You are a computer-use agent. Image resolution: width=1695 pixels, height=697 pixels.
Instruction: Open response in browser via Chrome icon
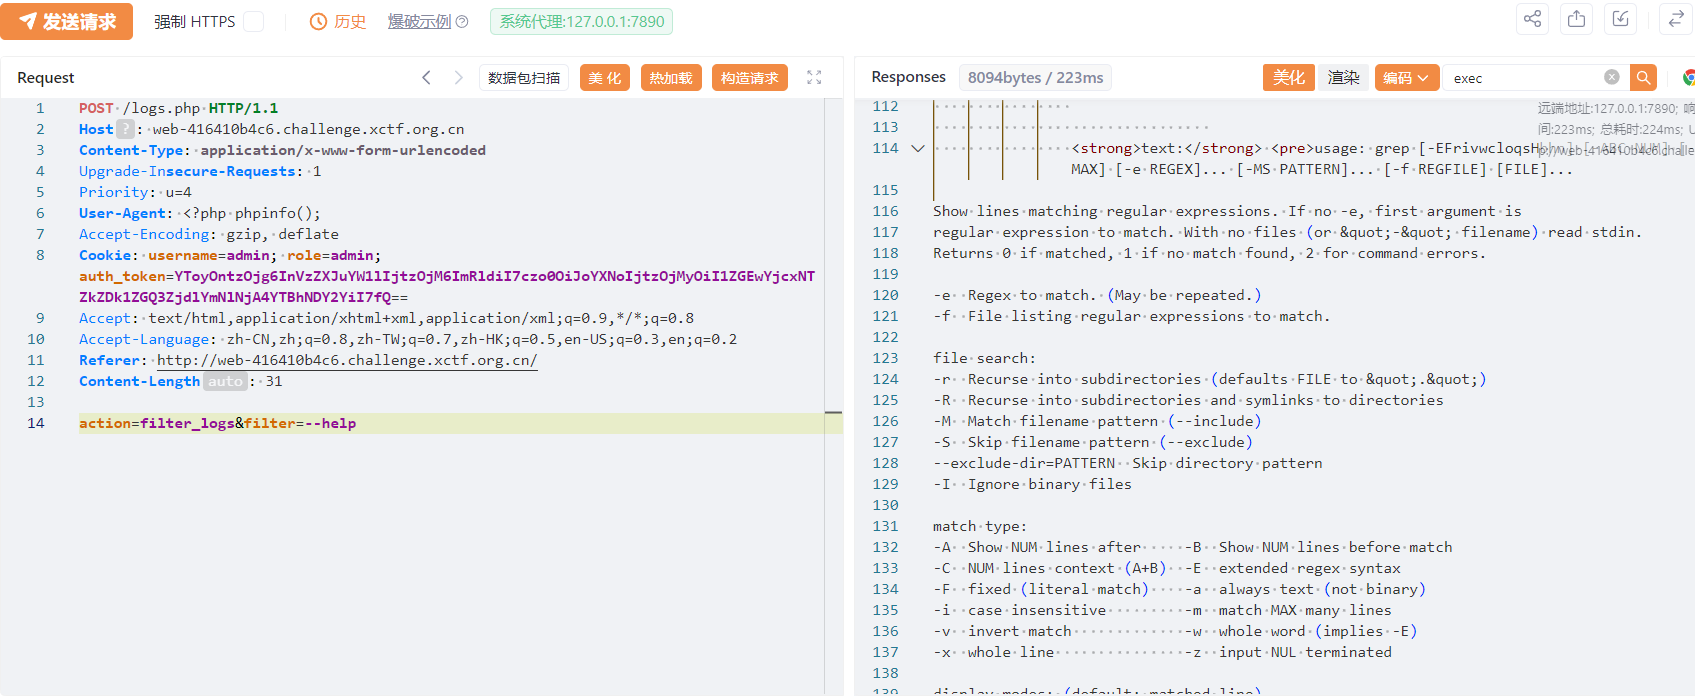pos(1688,78)
